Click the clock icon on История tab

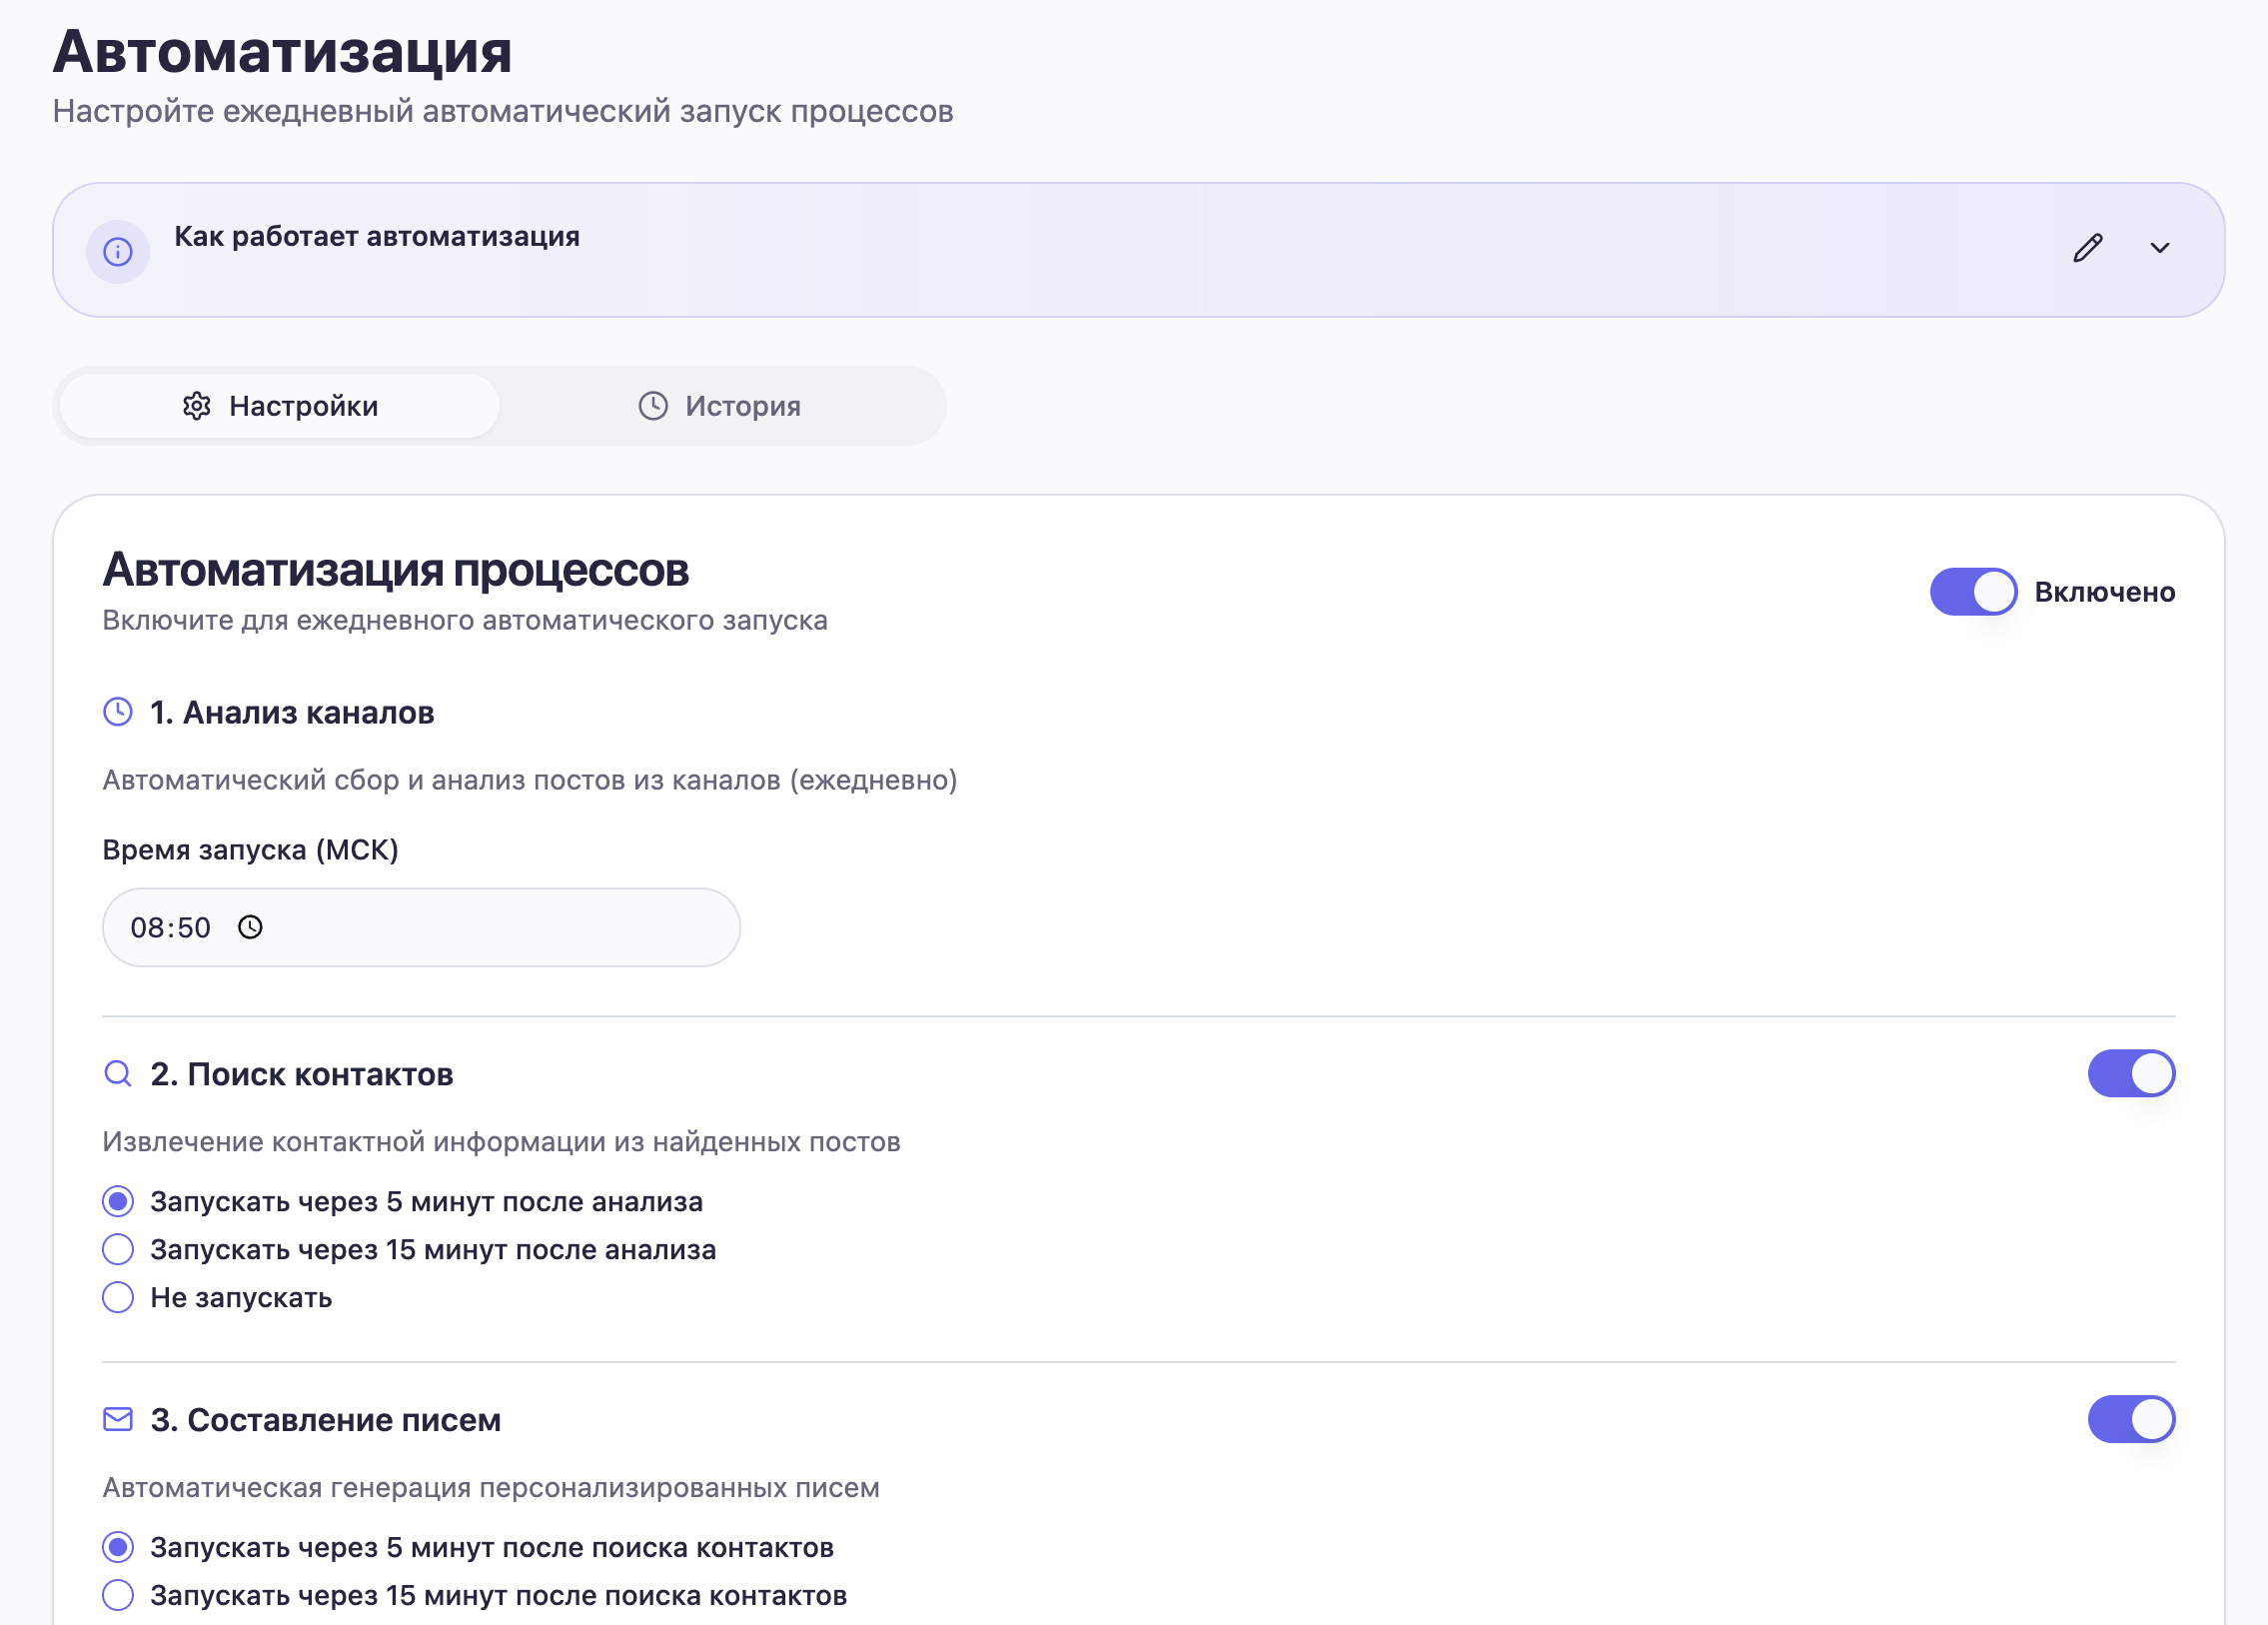click(x=653, y=406)
